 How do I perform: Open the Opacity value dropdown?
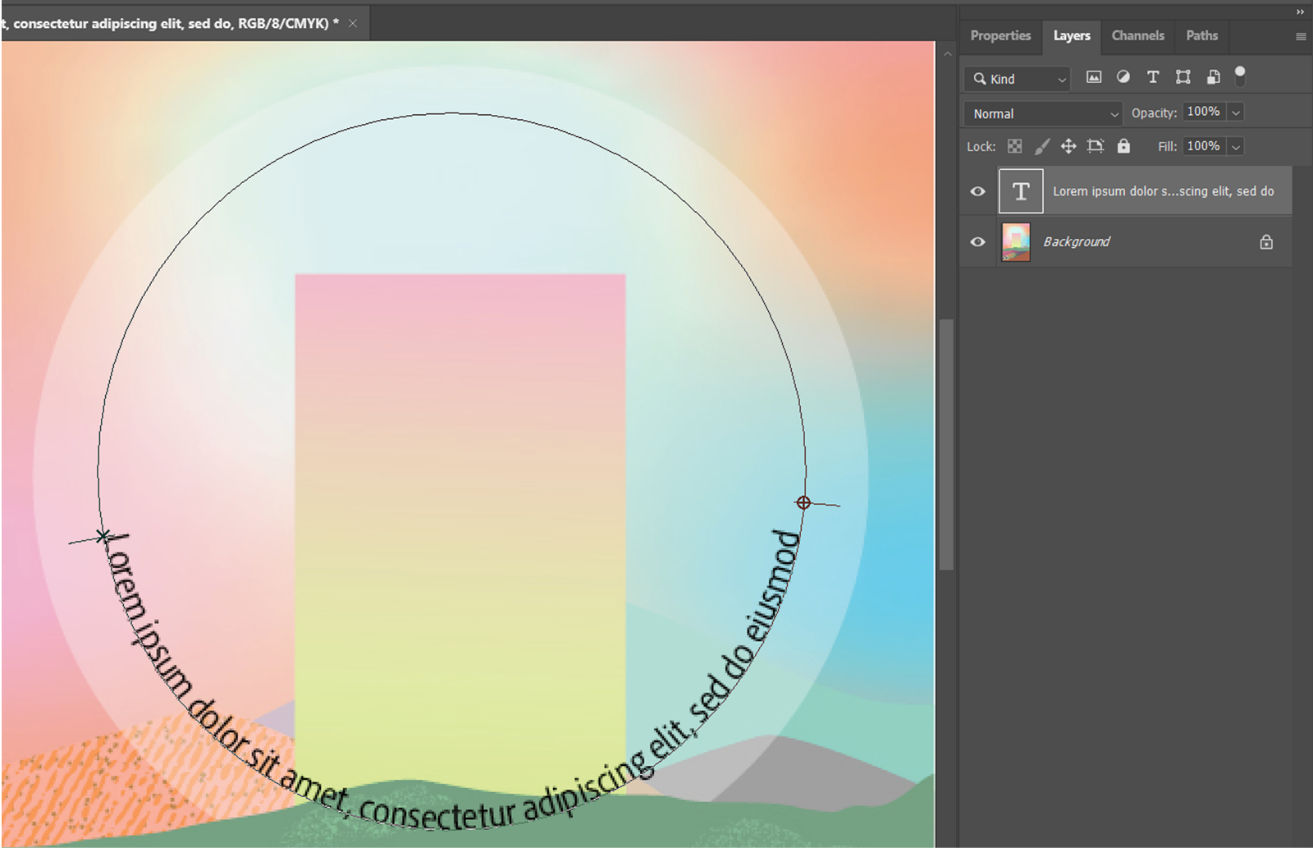(1235, 112)
